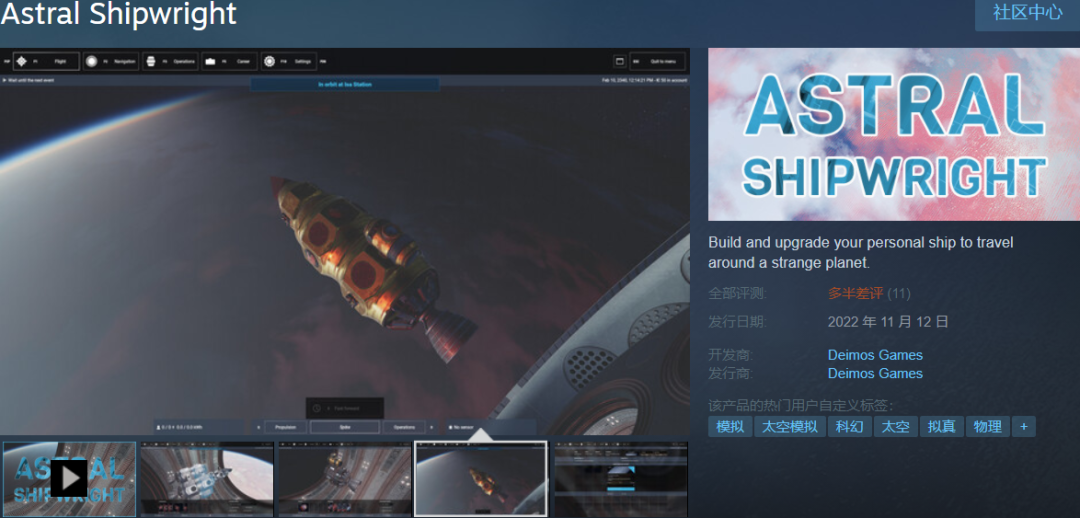This screenshot has width=1080, height=518.
Task: Select the third thumbnail with docked ship
Action: pos(345,479)
